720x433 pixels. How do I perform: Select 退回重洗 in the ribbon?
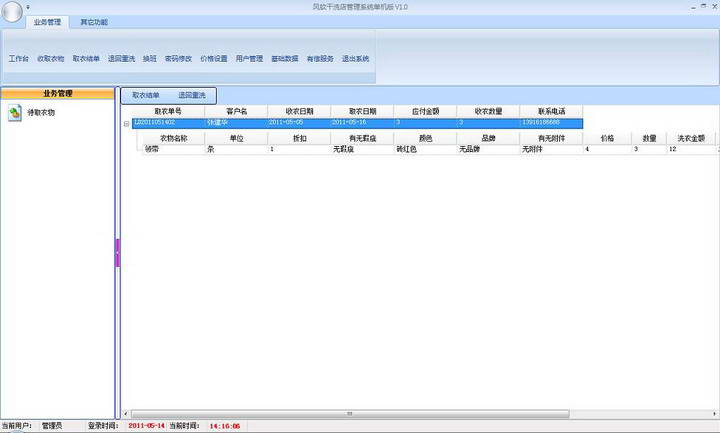pyautogui.click(x=122, y=59)
